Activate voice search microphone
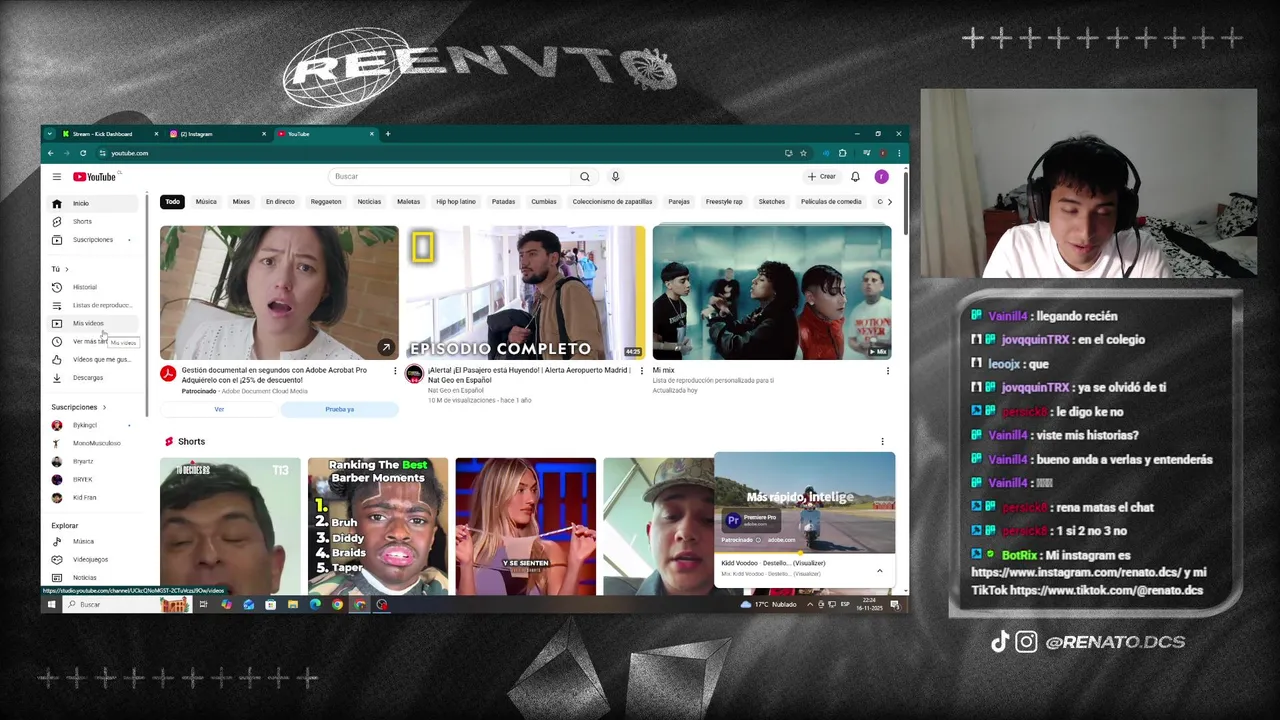This screenshot has height=720, width=1280. tap(615, 177)
